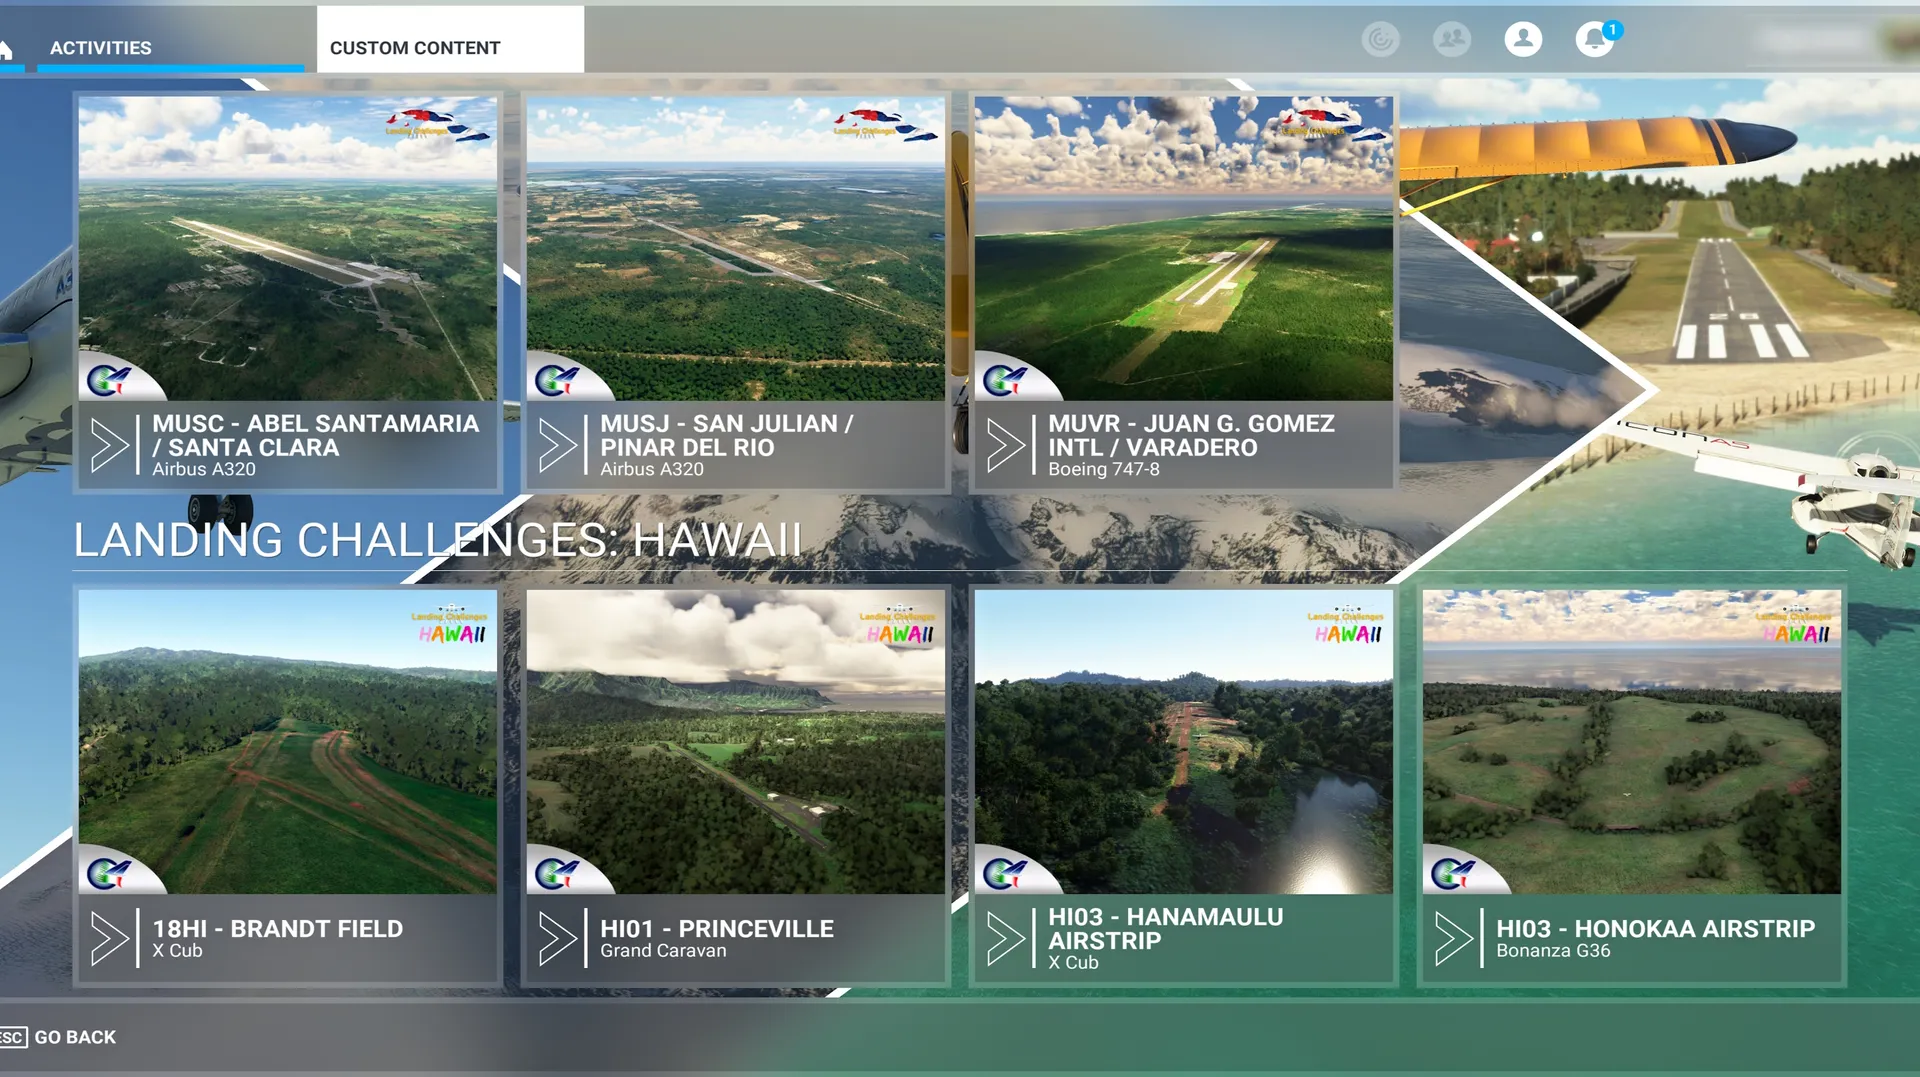Open the MUVR Varadero runway thumbnail
Image resolution: width=1920 pixels, height=1077 pixels.
tap(1184, 248)
